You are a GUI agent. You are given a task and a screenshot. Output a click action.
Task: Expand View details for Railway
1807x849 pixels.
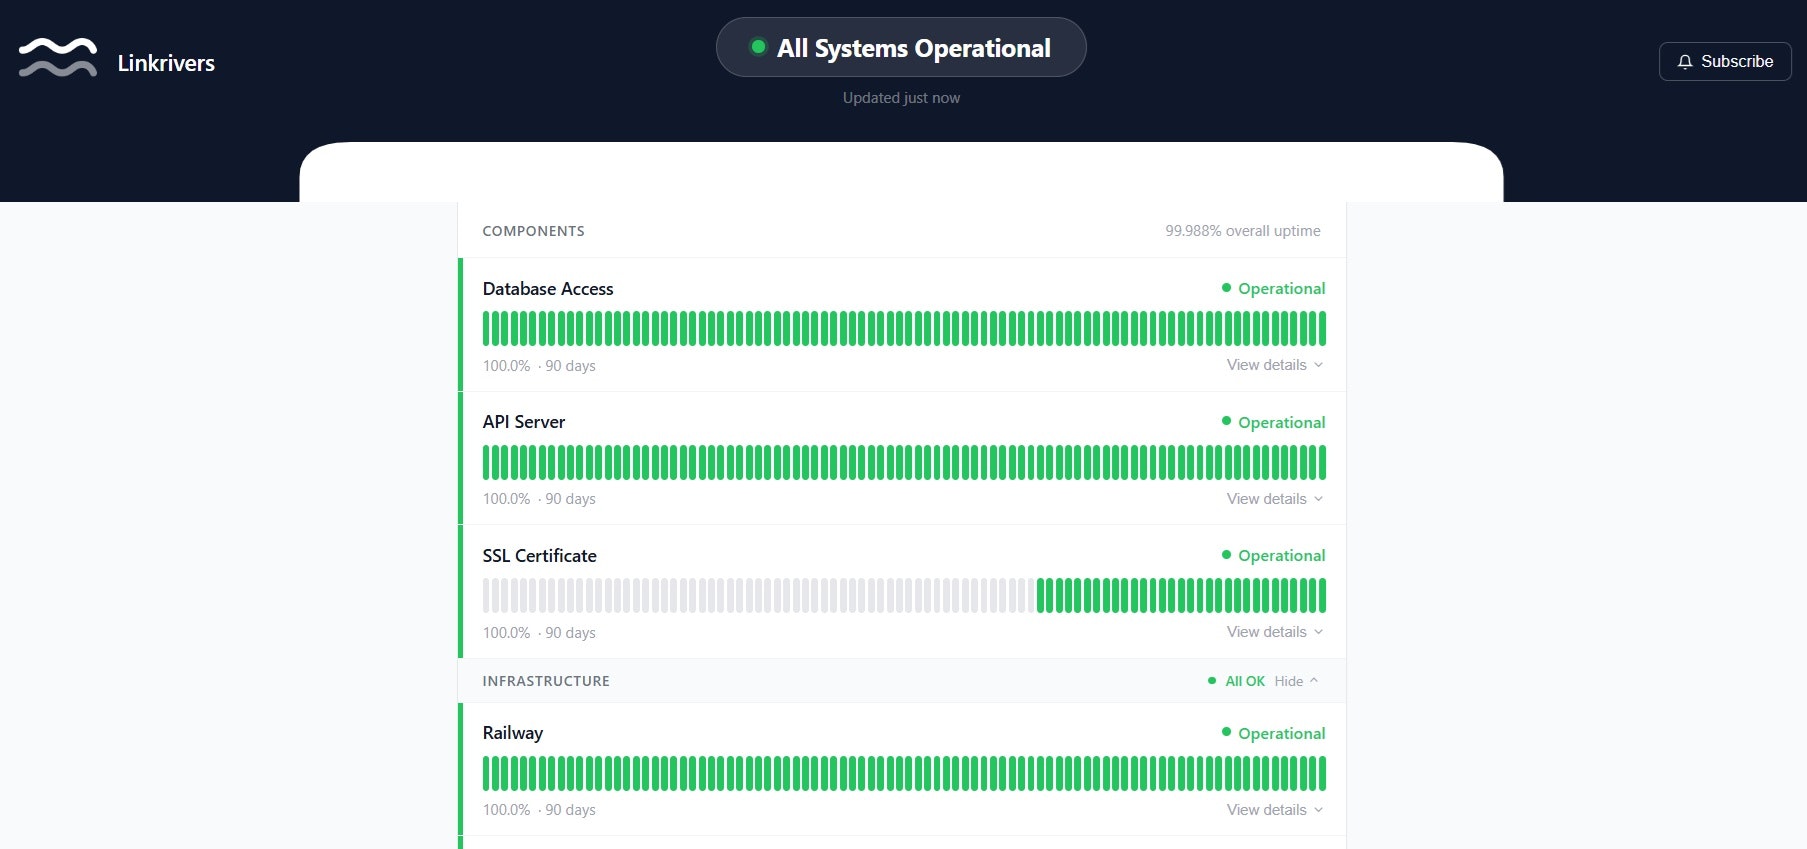pyautogui.click(x=1275, y=810)
